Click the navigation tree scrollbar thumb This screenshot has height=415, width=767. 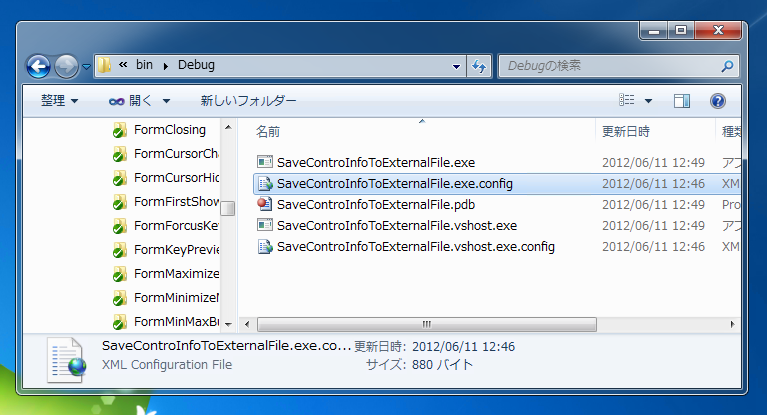(x=227, y=208)
